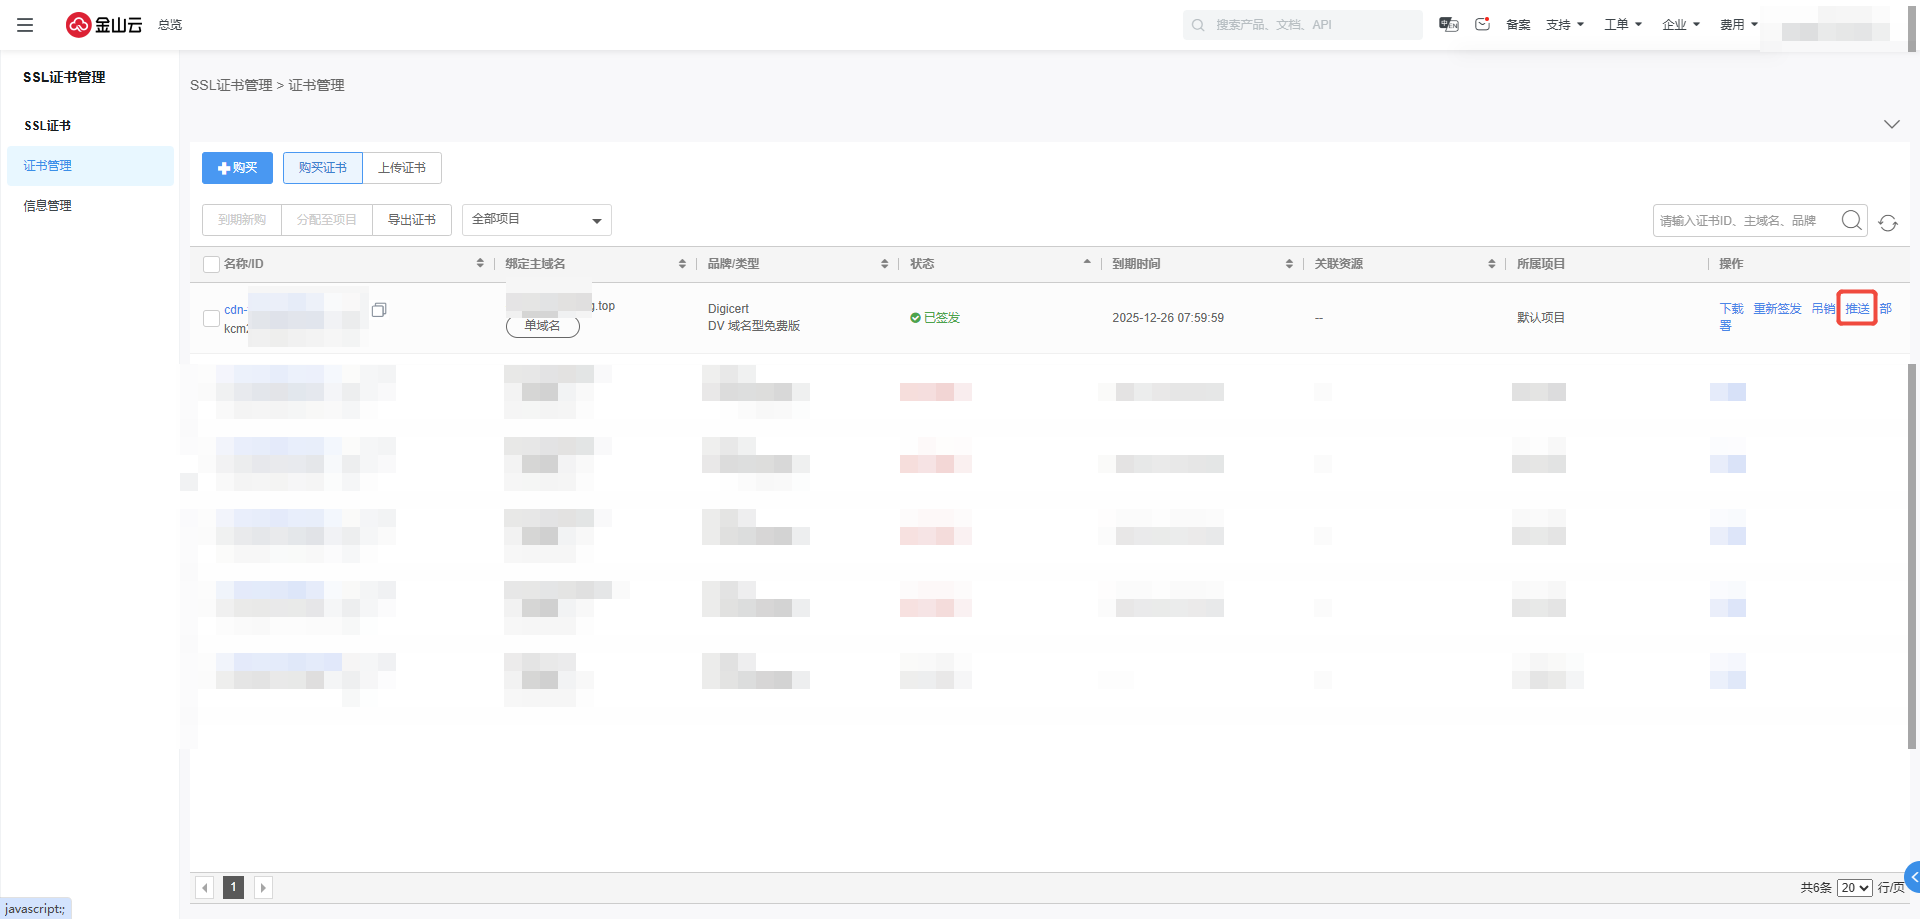Viewport: 1920px width, 919px height.
Task: Go to the previous page arrow
Action: tap(205, 887)
